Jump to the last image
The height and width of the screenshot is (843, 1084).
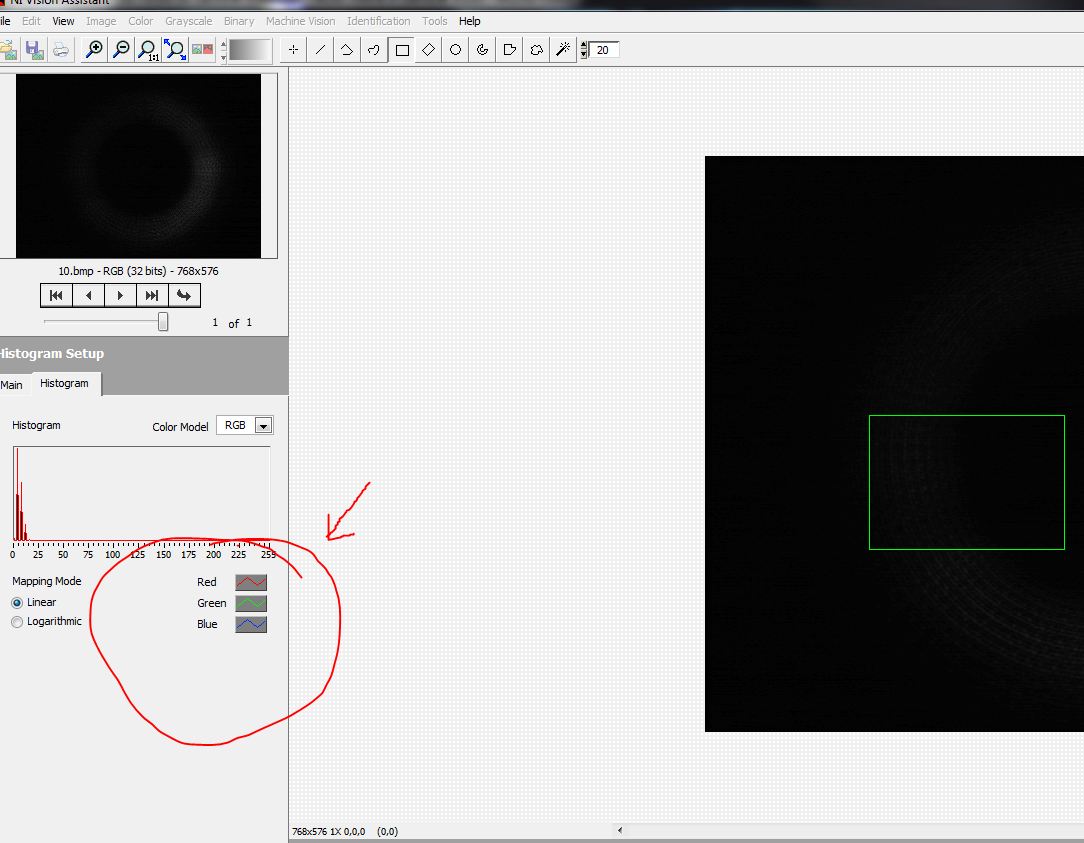click(x=152, y=295)
